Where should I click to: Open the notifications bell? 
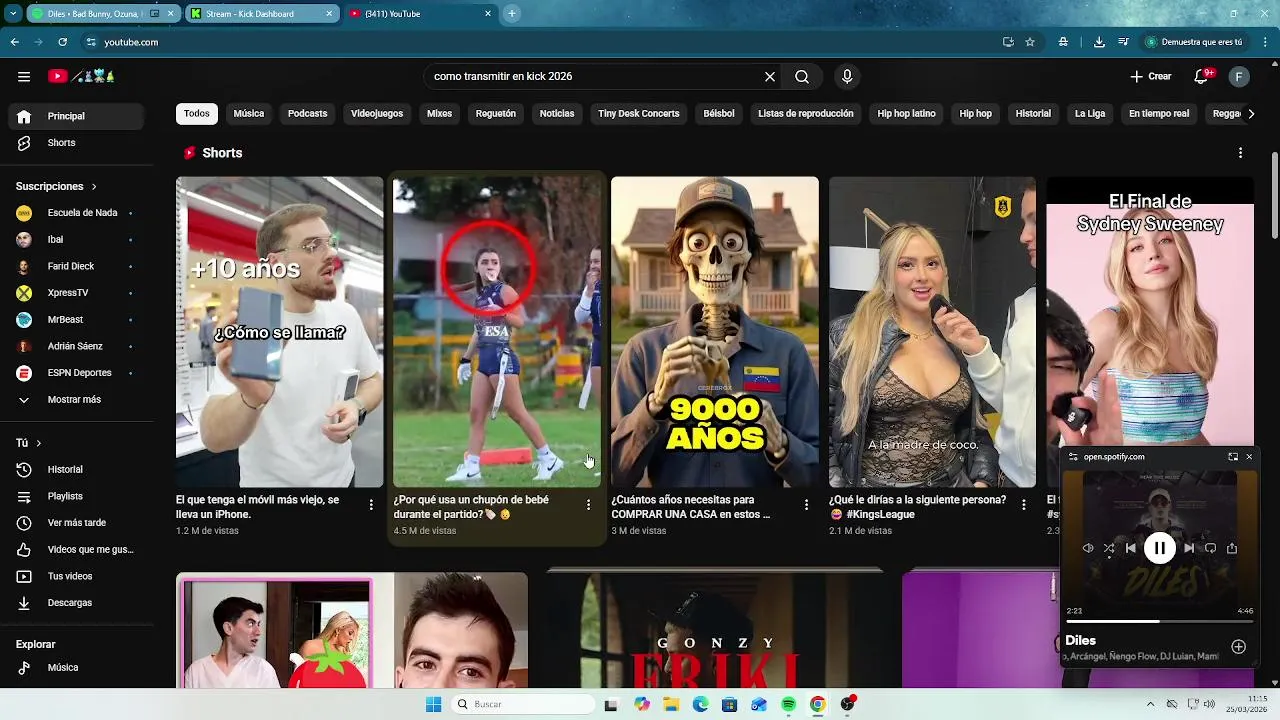point(1203,76)
